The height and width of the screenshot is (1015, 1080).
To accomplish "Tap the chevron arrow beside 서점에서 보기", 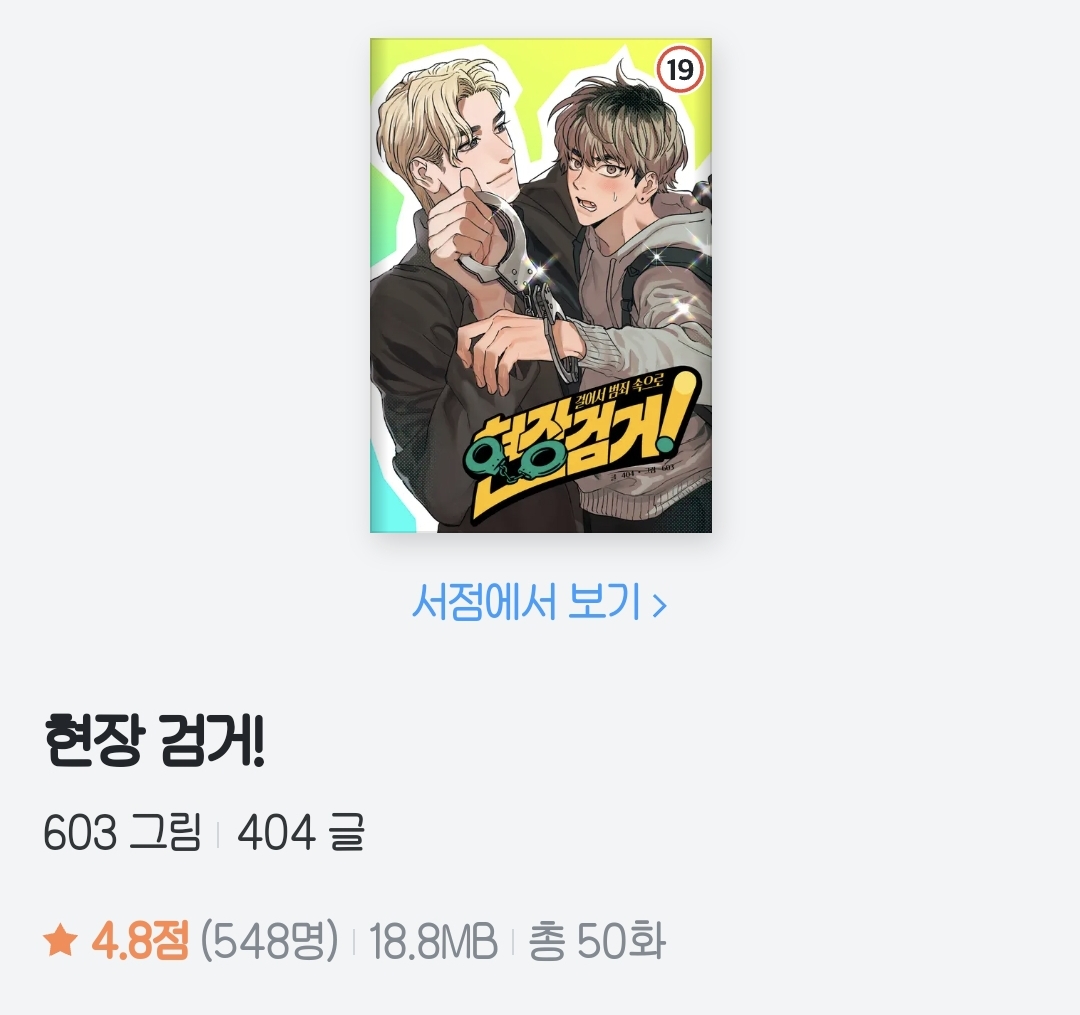I will 659,605.
